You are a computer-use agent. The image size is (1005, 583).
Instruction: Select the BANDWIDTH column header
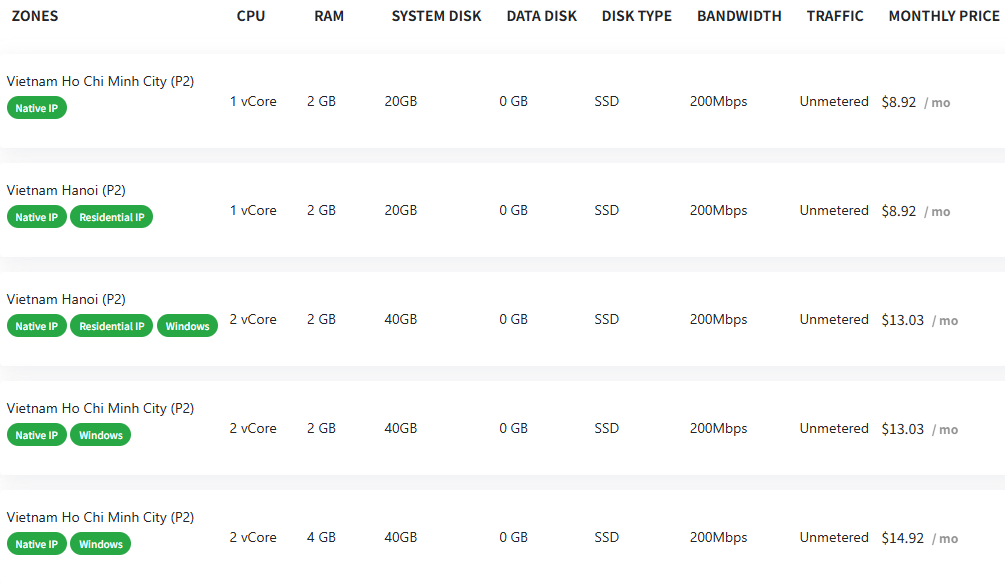pos(739,16)
